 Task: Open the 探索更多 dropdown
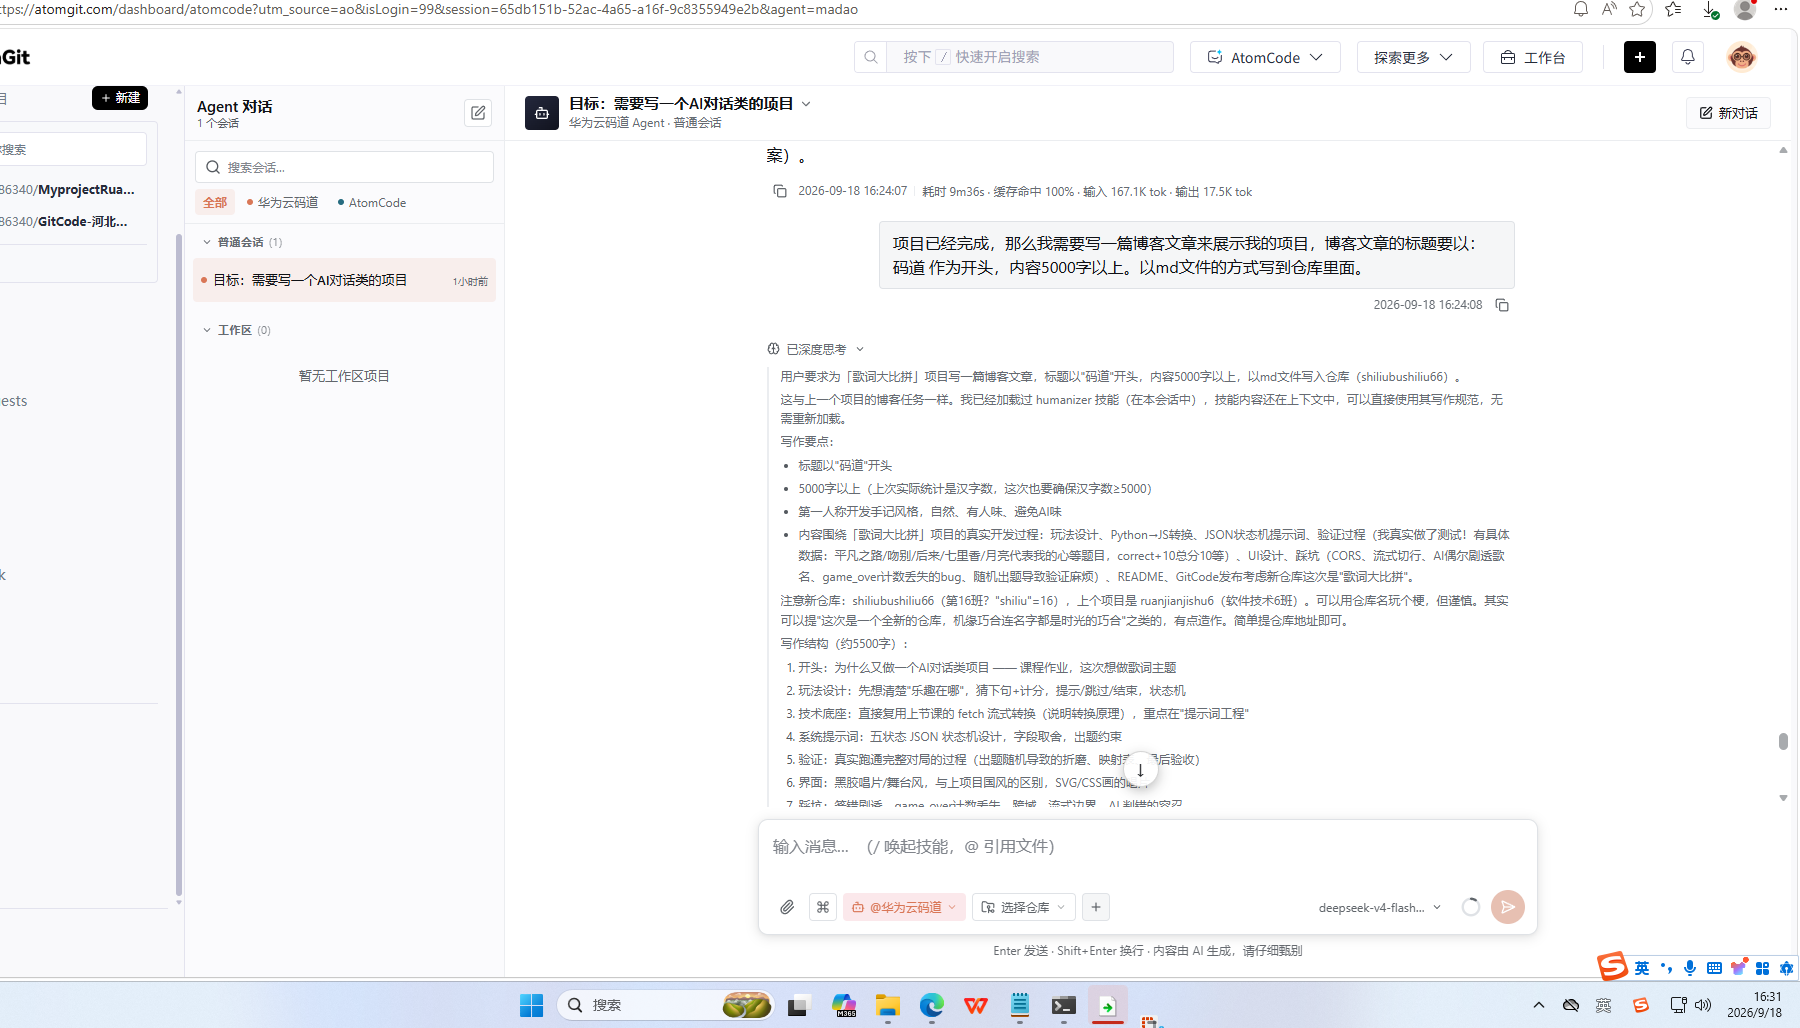tap(1413, 57)
